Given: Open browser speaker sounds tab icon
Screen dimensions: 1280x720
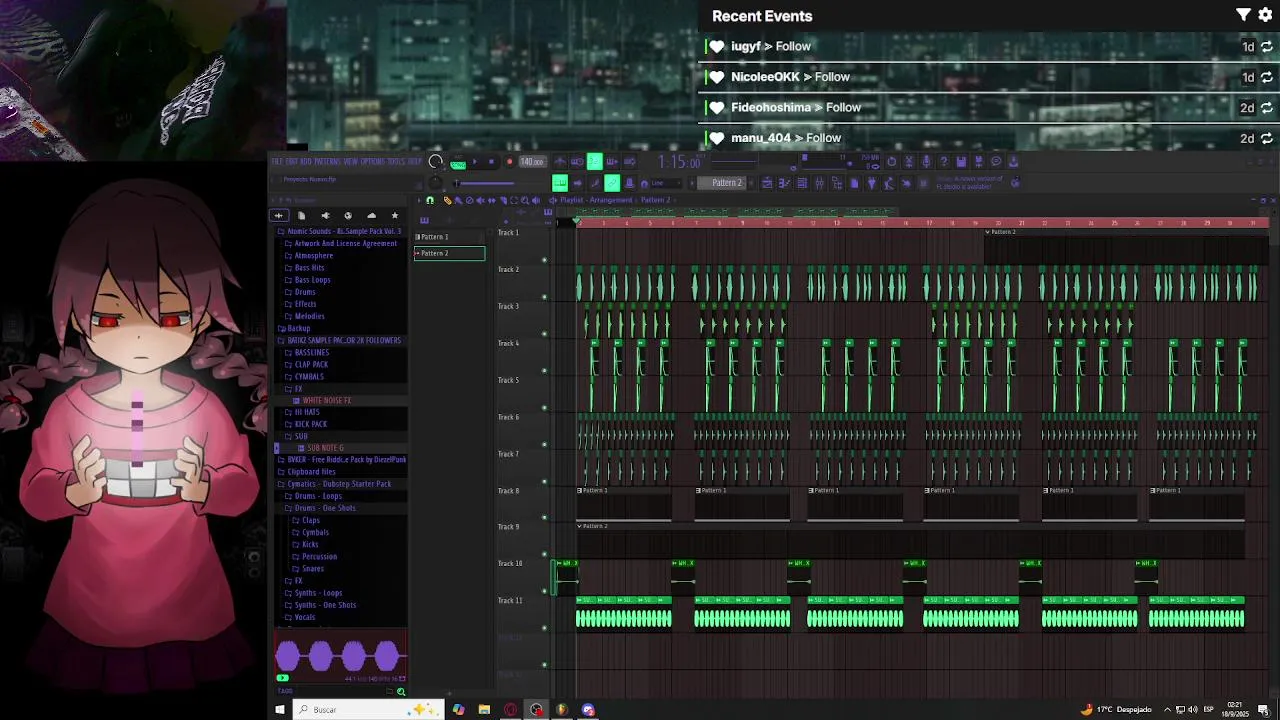Looking at the screenshot, I should coord(325,215).
